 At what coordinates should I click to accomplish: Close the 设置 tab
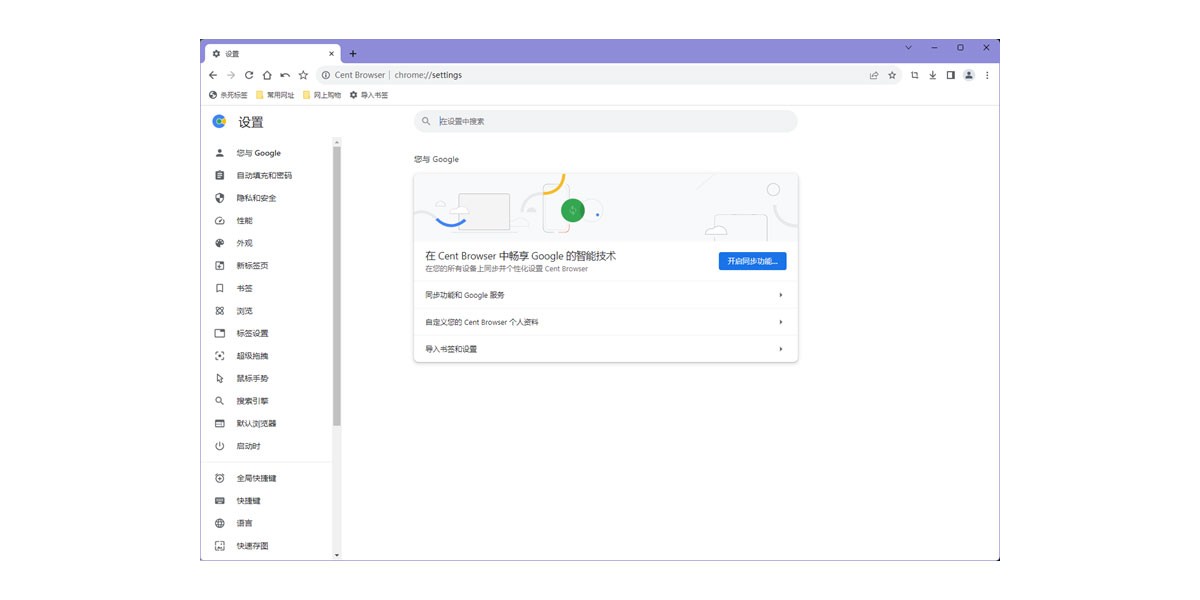[332, 54]
